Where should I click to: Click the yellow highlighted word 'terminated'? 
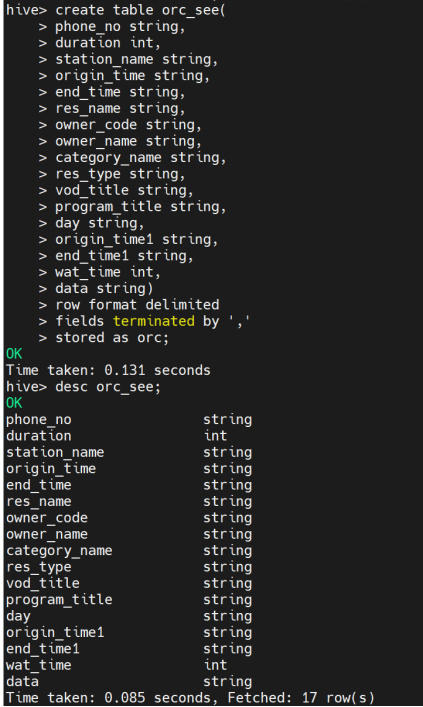point(154,321)
